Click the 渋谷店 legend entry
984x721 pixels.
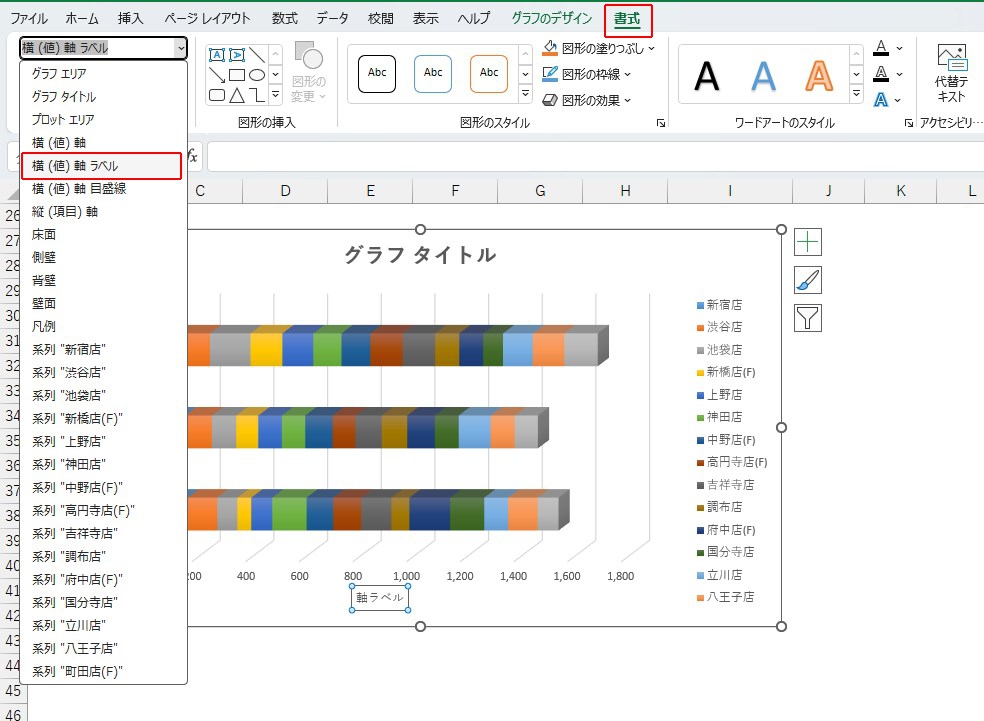coord(724,327)
